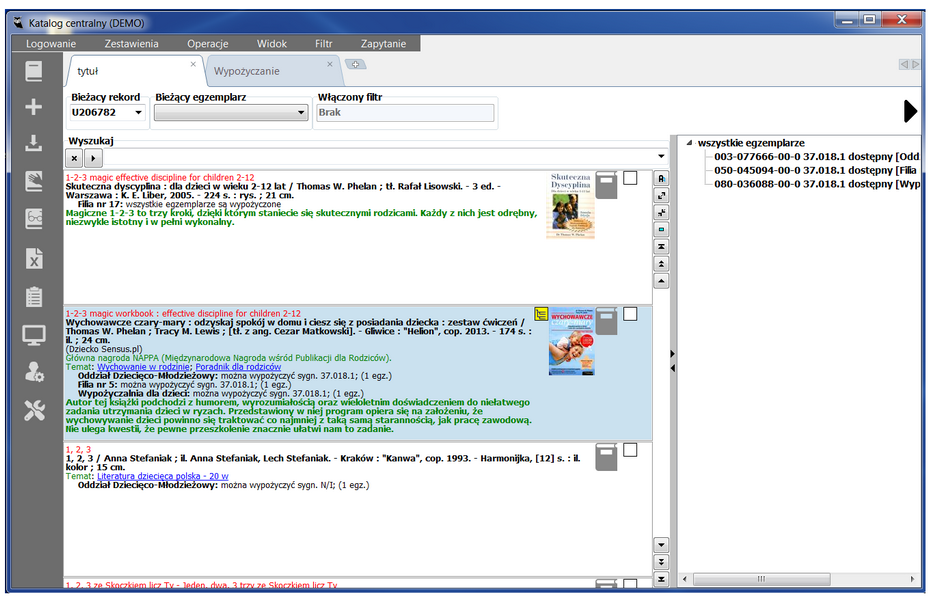938x603 pixels.
Task: Click the yellow note icon on Wychowawcze czary-mary
Action: 541,314
